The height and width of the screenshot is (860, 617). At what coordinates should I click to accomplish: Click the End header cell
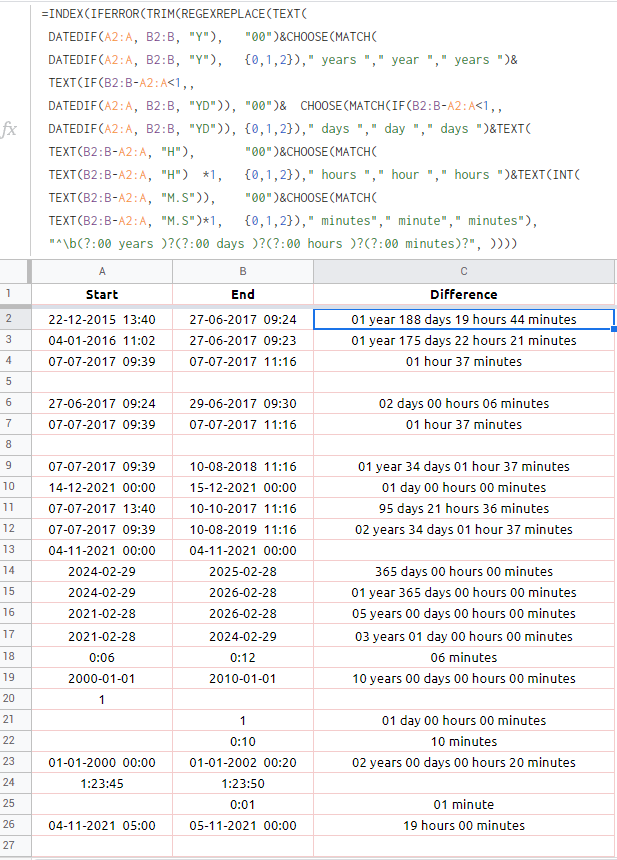(x=243, y=295)
